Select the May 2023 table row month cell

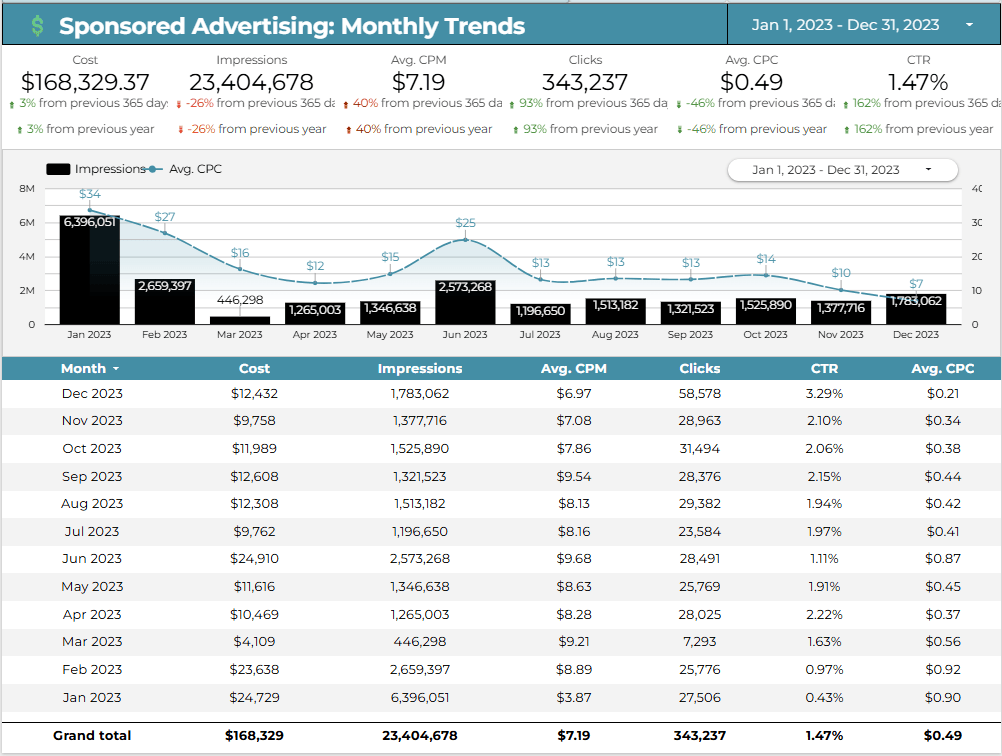click(92, 587)
